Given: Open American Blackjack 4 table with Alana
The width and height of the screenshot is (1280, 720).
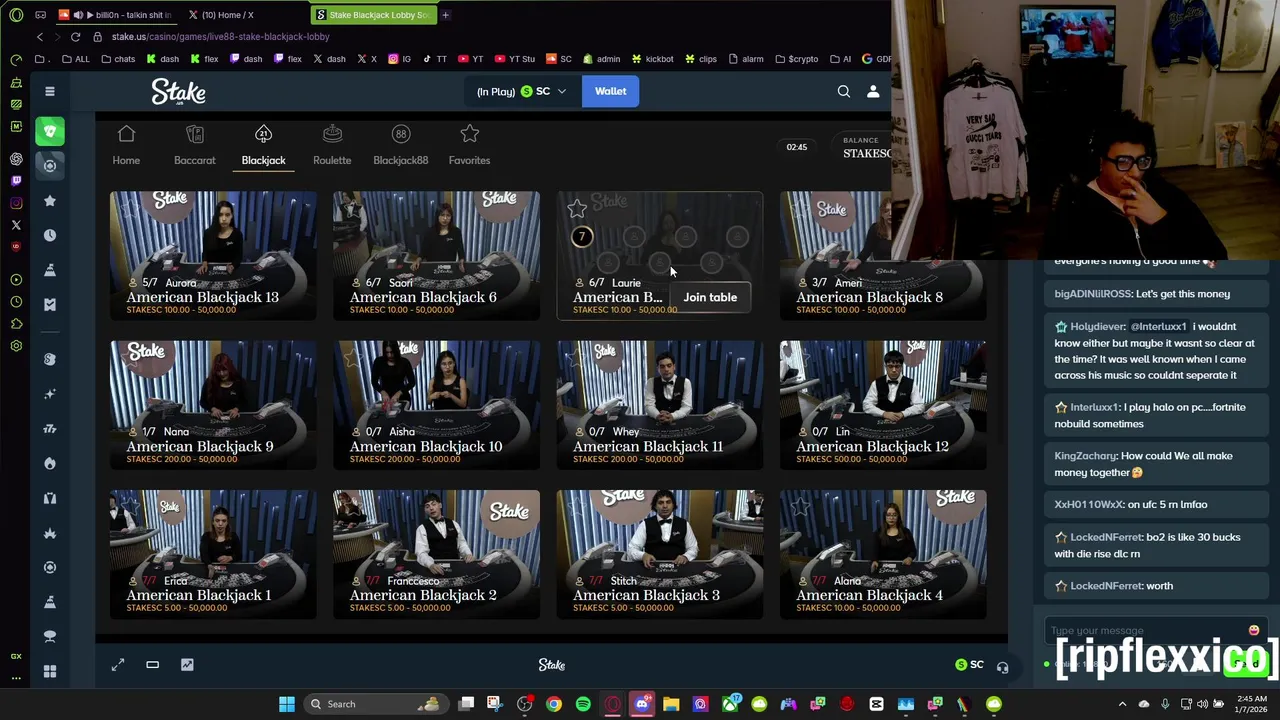Looking at the screenshot, I should (883, 553).
